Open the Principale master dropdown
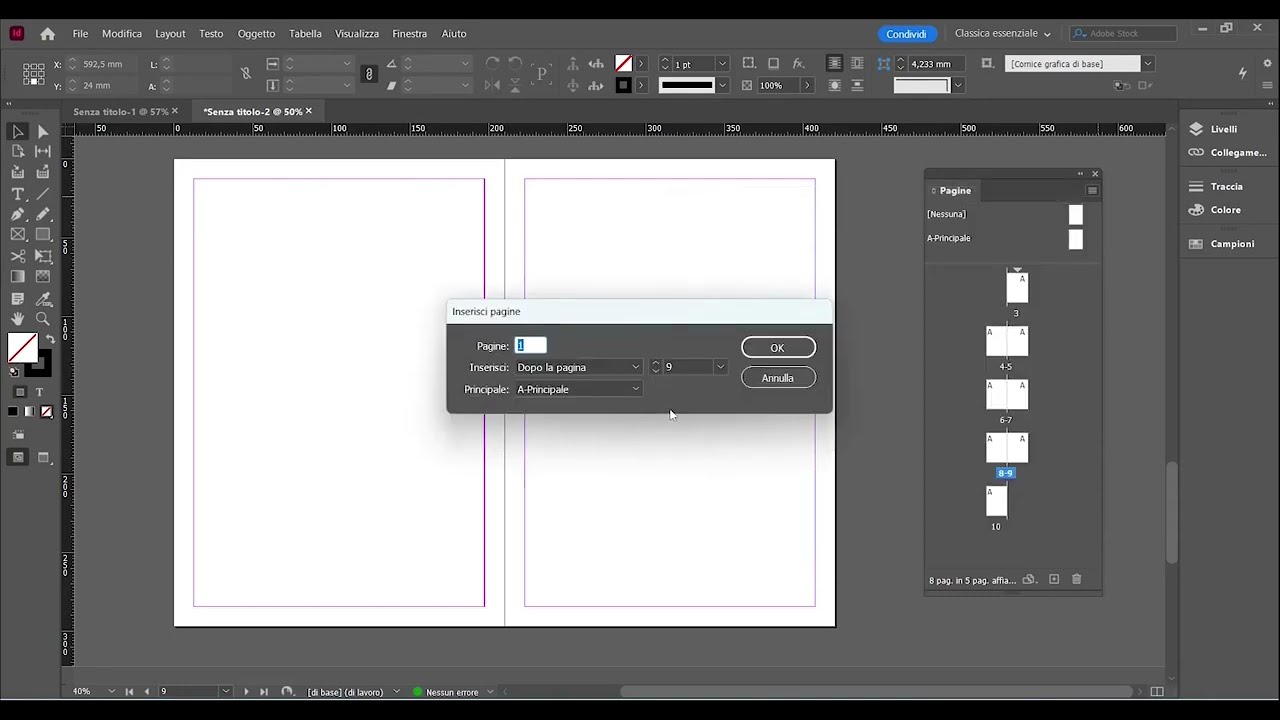1280x720 pixels. pyautogui.click(x=578, y=389)
